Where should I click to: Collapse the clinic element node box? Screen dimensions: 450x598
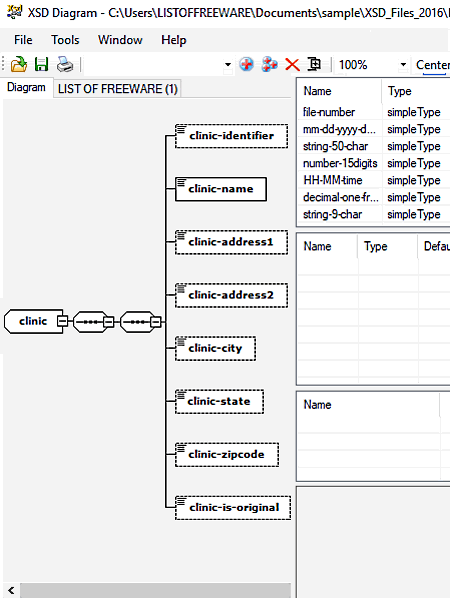[62, 322]
